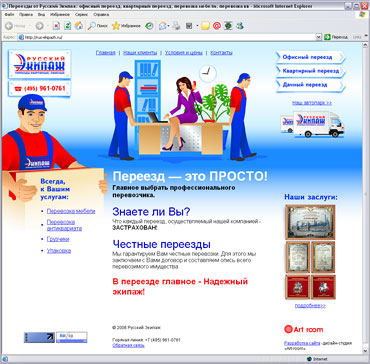Open the Условия и цены link
The image size is (370, 364).
click(184, 53)
